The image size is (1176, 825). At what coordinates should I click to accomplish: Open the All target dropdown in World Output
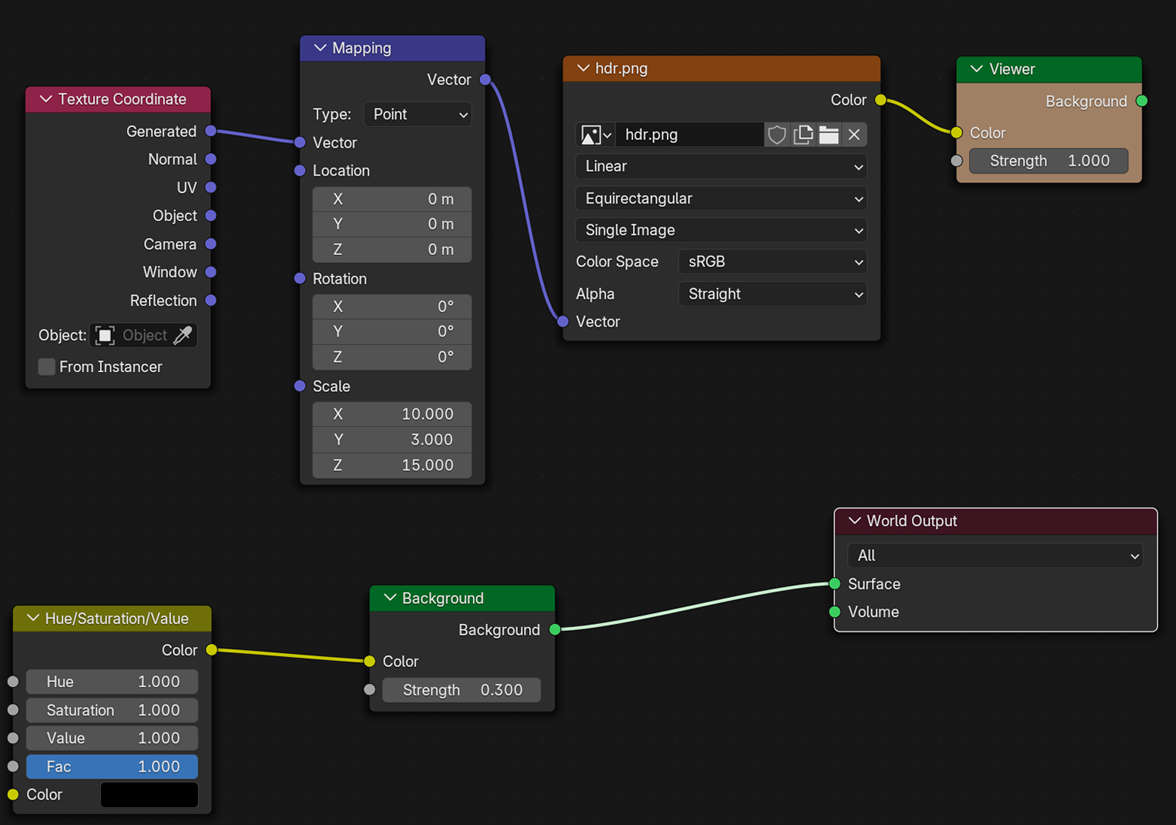[x=995, y=555]
